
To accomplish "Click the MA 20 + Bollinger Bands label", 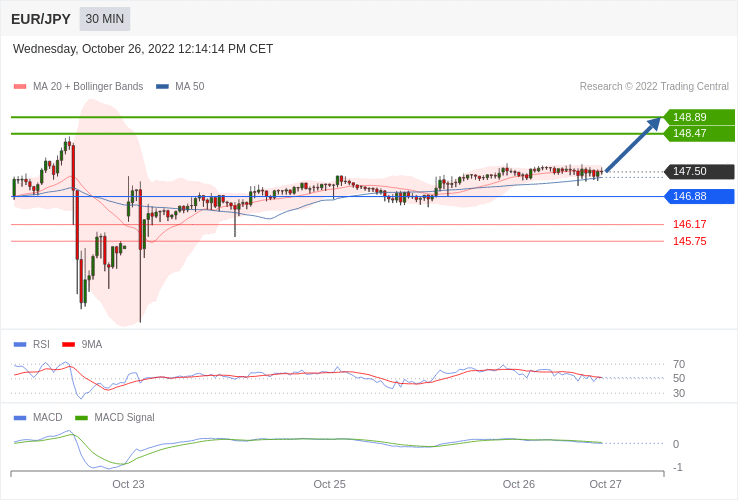I will 88,87.
